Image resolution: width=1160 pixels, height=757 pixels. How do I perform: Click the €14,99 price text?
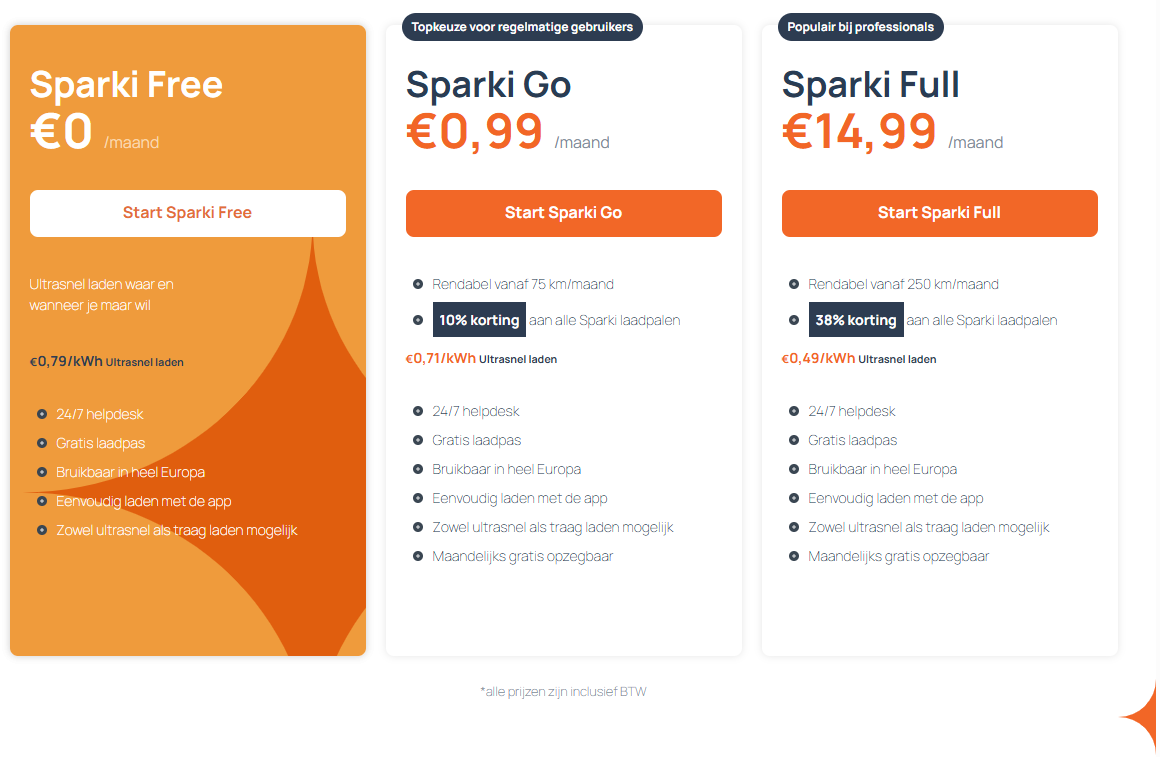coord(859,132)
